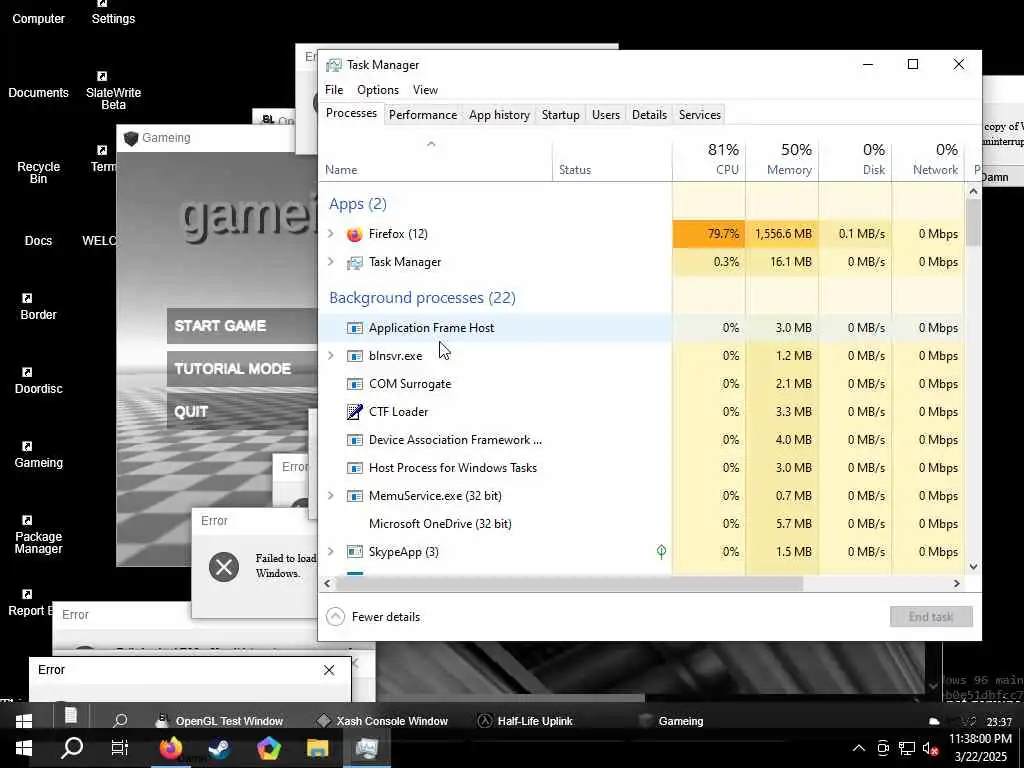Viewport: 1024px width, 768px height.
Task: Click the Status column header
Action: pyautogui.click(x=612, y=159)
